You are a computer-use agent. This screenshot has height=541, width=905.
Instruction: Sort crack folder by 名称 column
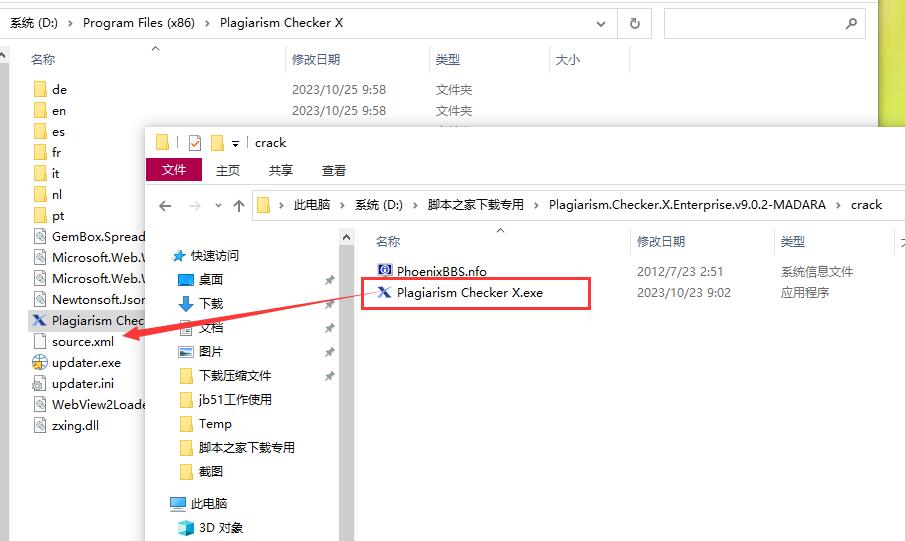point(388,241)
